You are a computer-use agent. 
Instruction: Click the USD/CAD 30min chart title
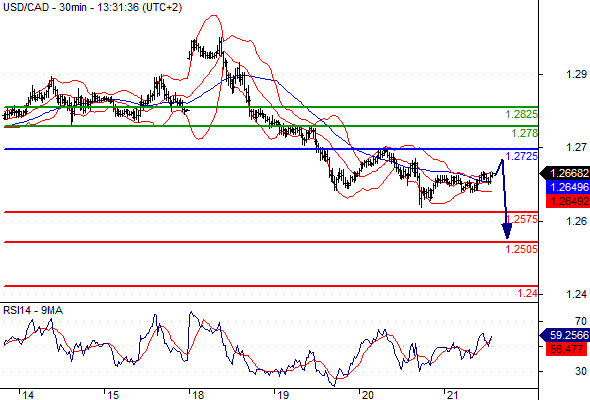[x=93, y=7]
